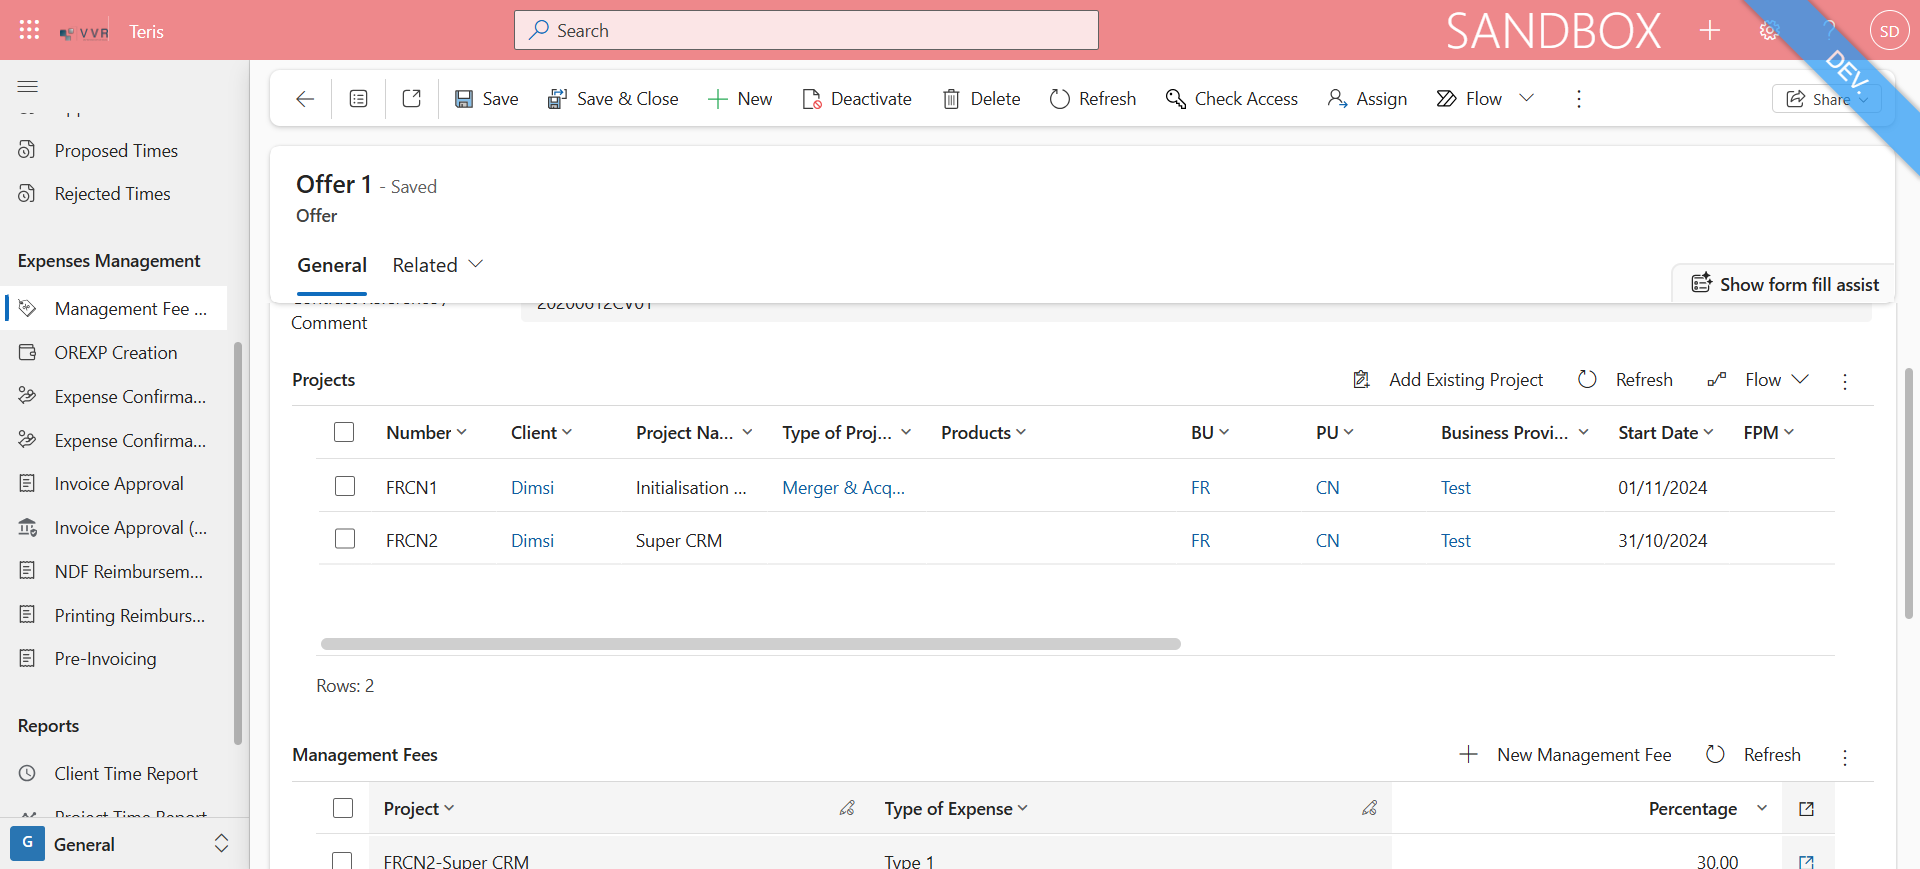Open FR business unit link in FRCN2 row

point(1200,541)
